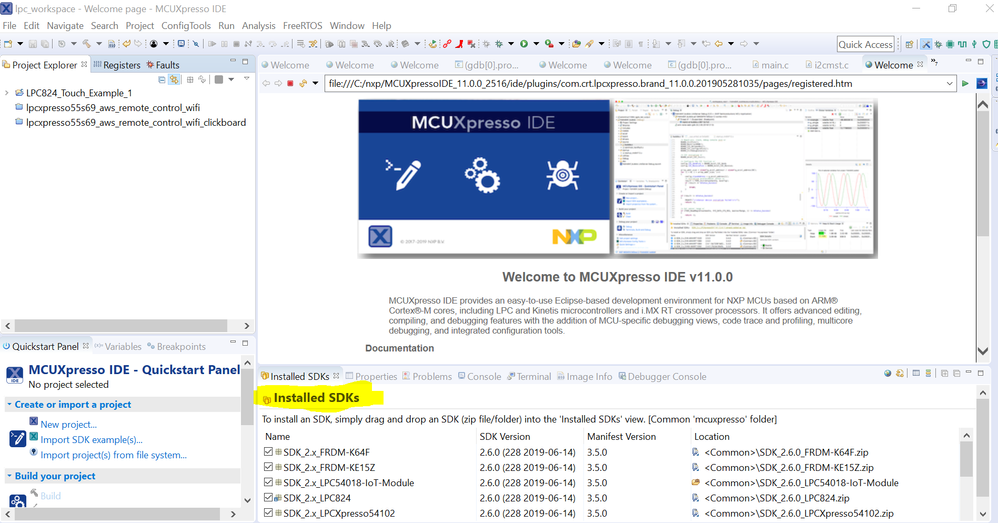
Task: Collapse the Create or import a project section
Action: (10, 404)
